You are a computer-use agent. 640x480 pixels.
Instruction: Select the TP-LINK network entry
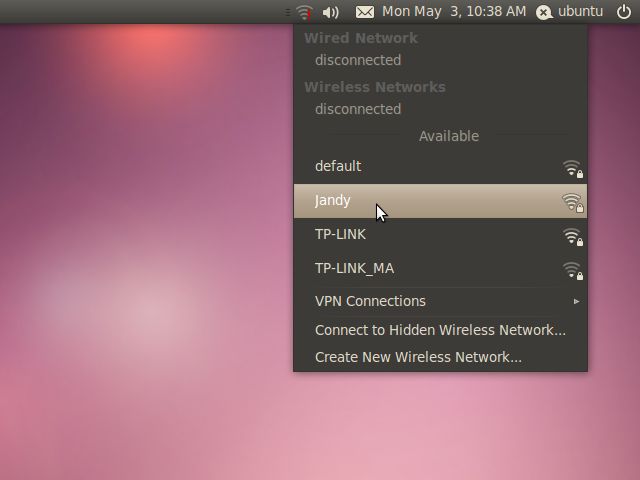[x=440, y=235]
